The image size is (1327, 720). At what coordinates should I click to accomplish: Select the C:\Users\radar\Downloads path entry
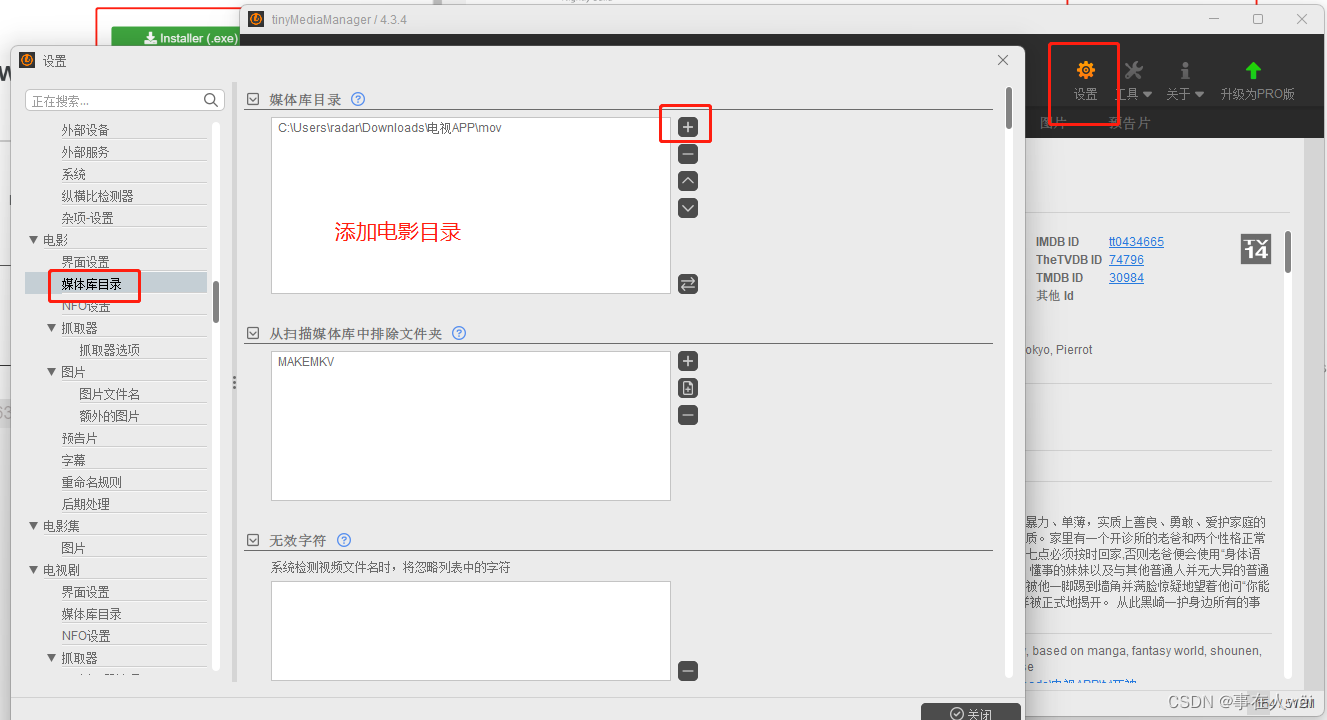point(389,128)
